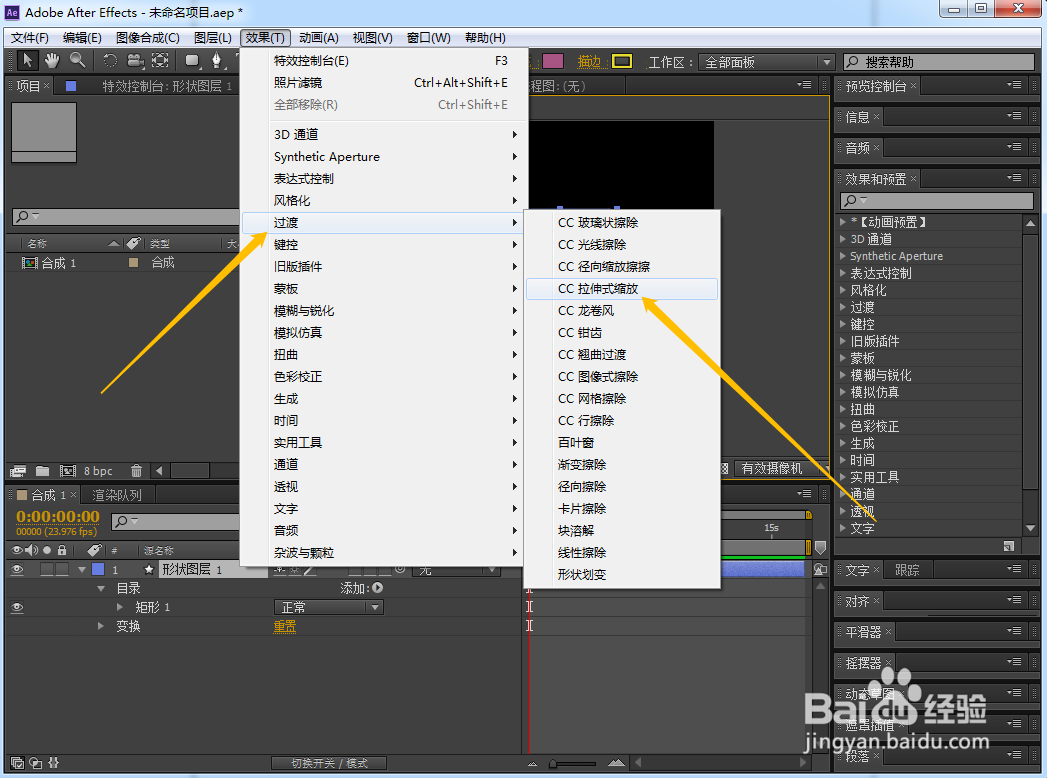This screenshot has height=778, width=1047.
Task: Click the expand layer switches icon at bottom-left
Action: click(17, 763)
